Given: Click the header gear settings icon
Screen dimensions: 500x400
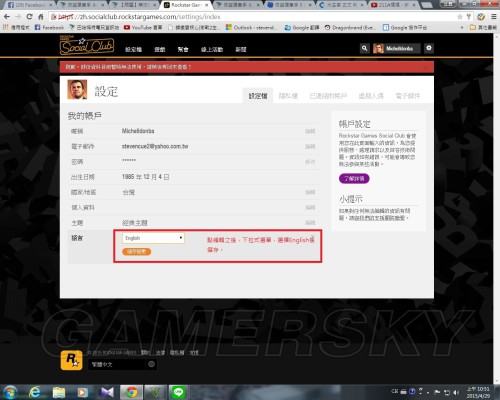Looking at the screenshot, I should (x=429, y=48).
